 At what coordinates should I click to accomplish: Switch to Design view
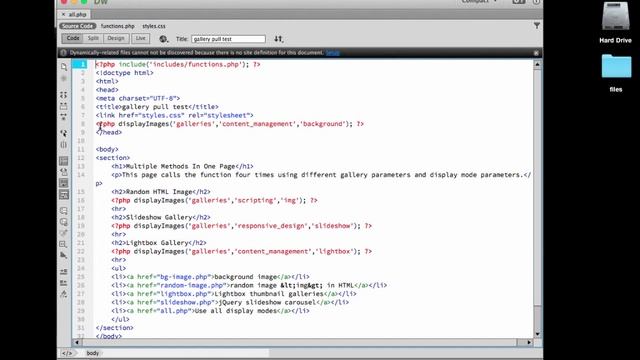tap(116, 38)
